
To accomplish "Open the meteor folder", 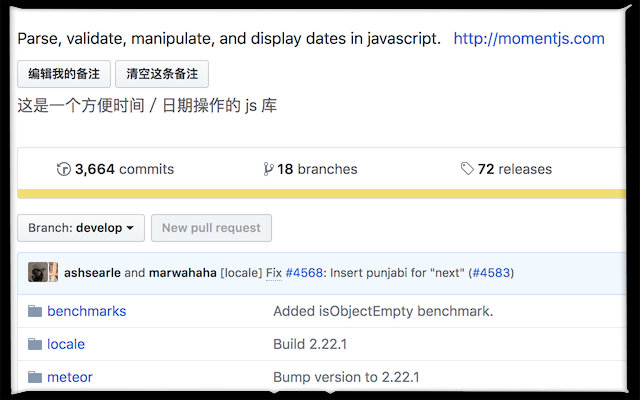I will click(x=70, y=377).
